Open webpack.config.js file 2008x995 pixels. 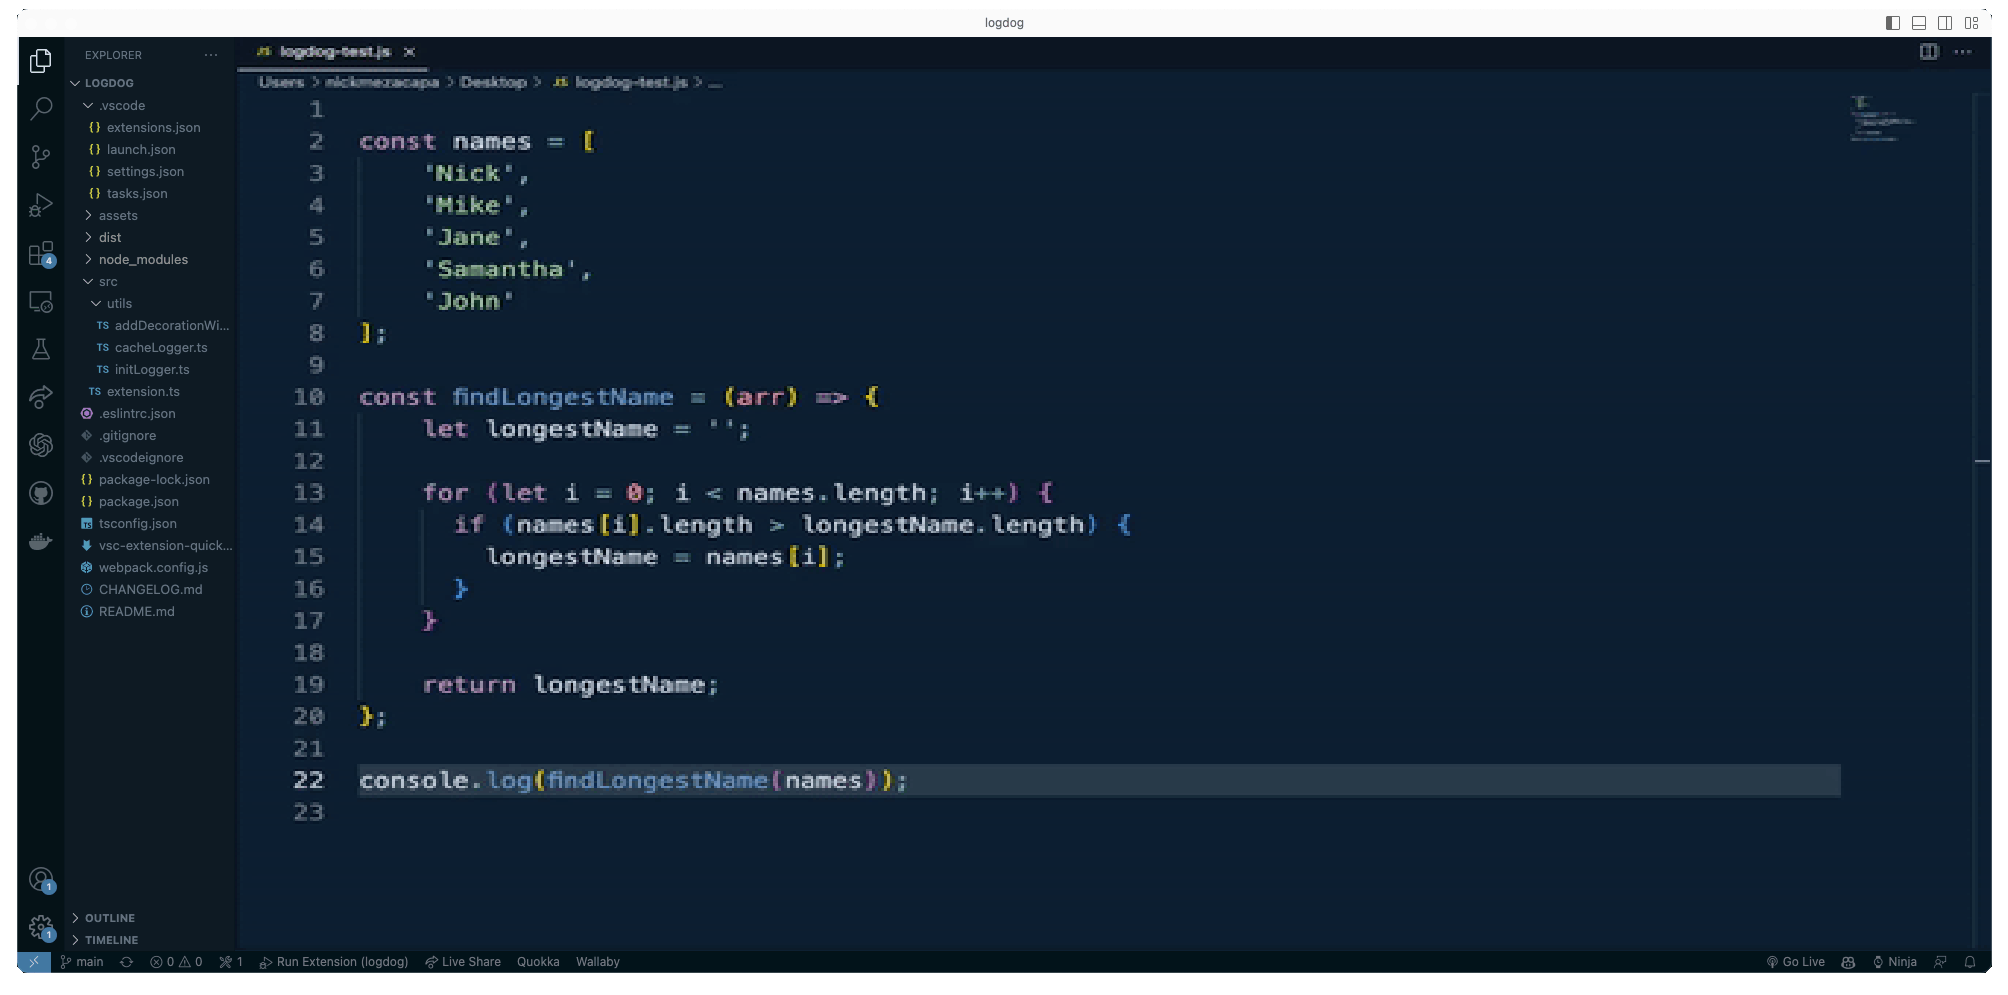(x=153, y=567)
